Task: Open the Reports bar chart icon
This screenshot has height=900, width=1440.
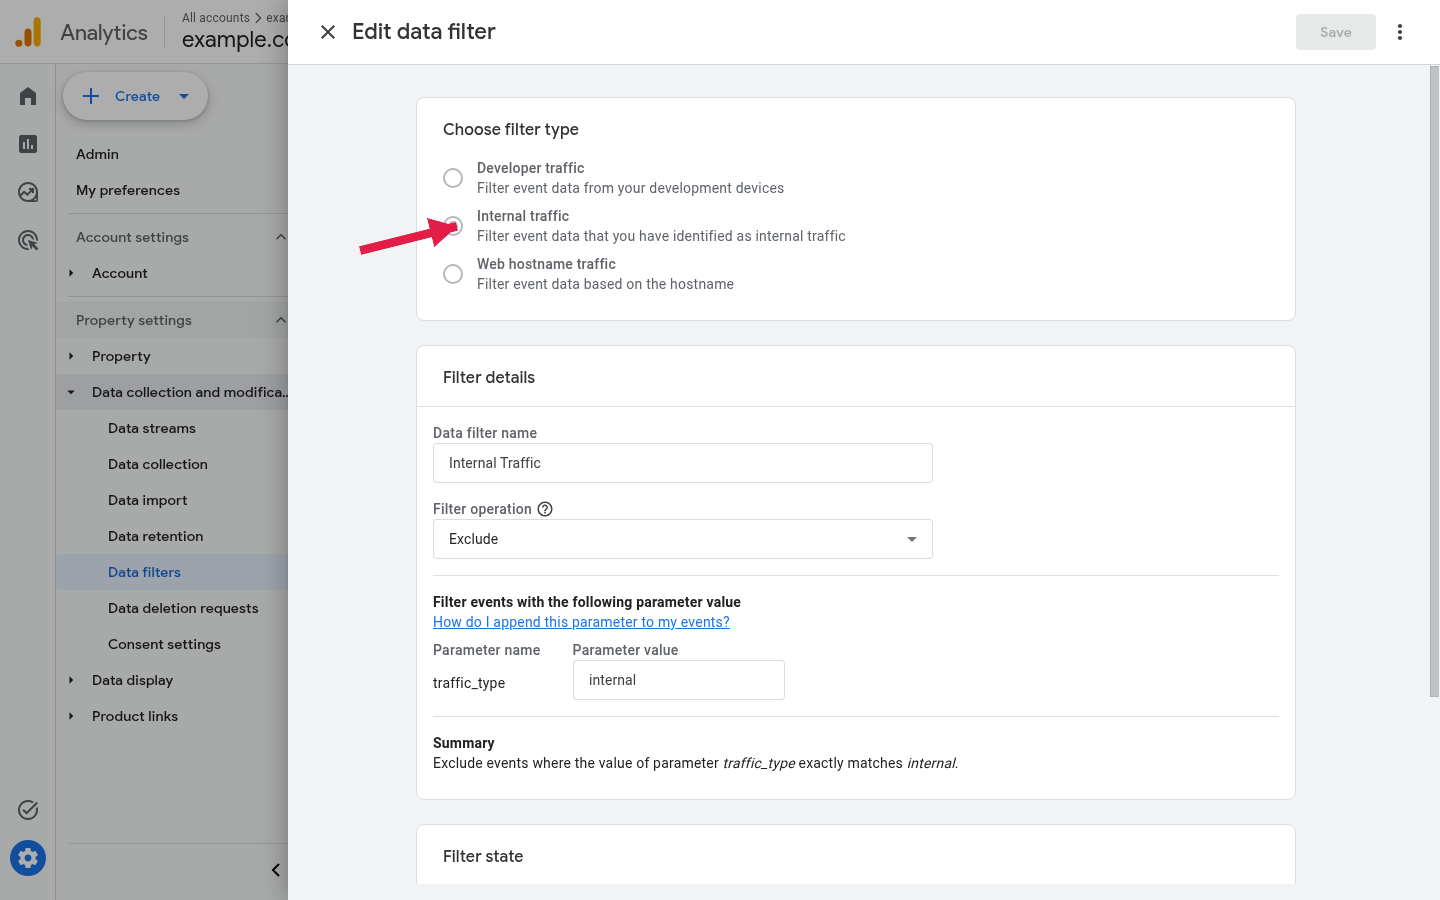Action: [x=28, y=144]
